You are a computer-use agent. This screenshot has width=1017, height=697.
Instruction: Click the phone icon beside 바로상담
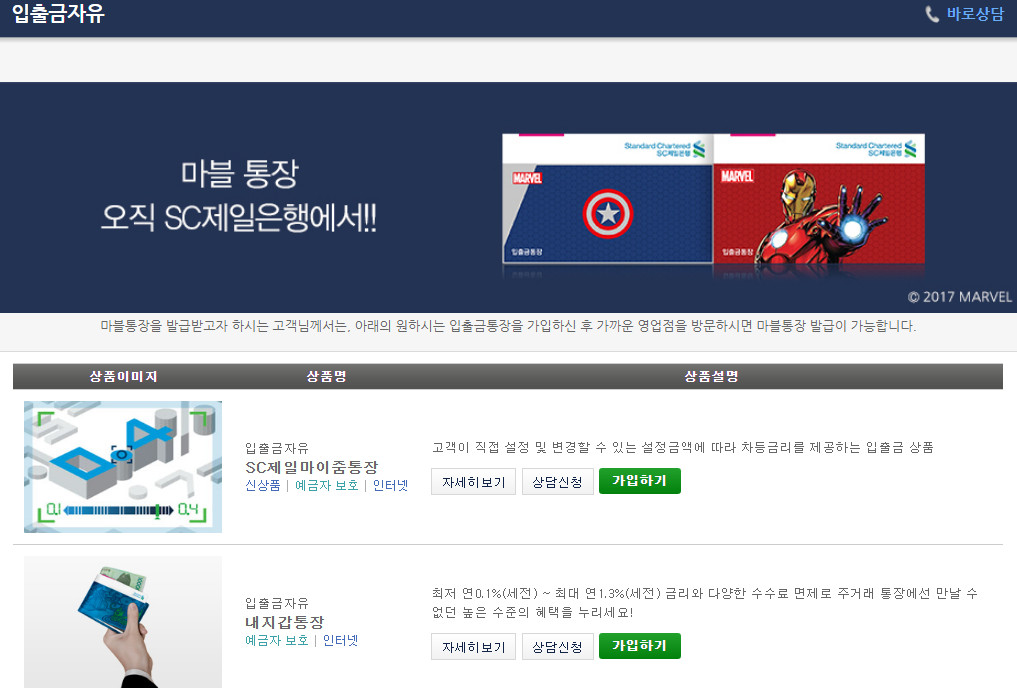point(932,14)
